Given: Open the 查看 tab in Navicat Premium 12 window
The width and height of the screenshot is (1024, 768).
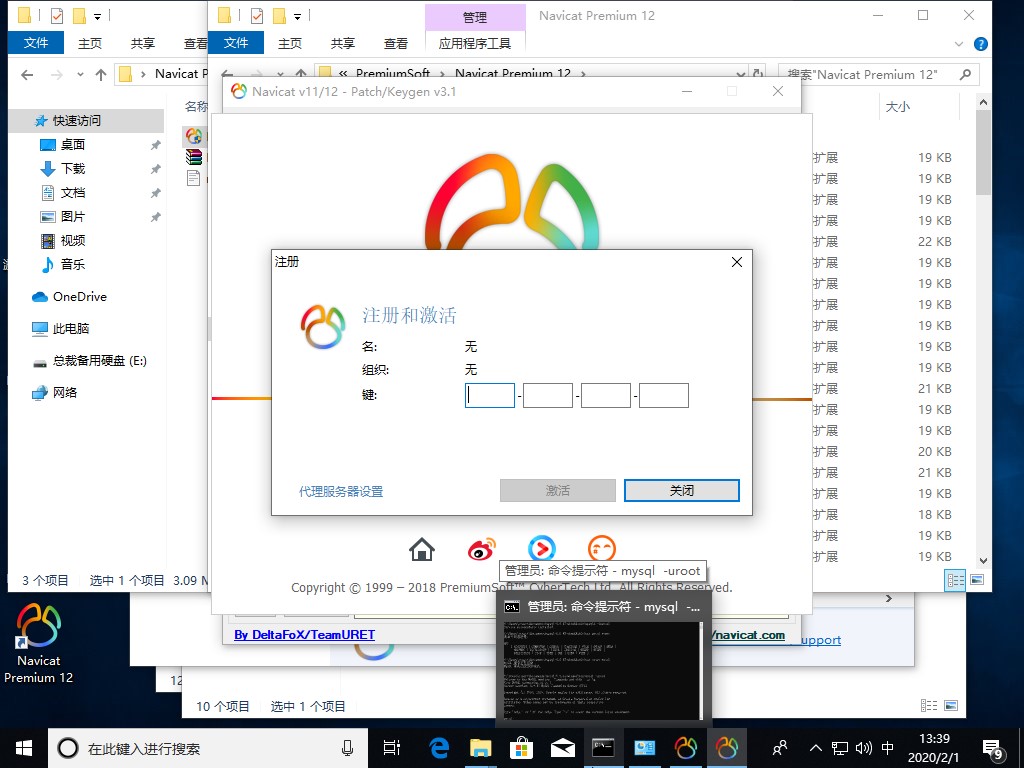Looking at the screenshot, I should (x=395, y=43).
